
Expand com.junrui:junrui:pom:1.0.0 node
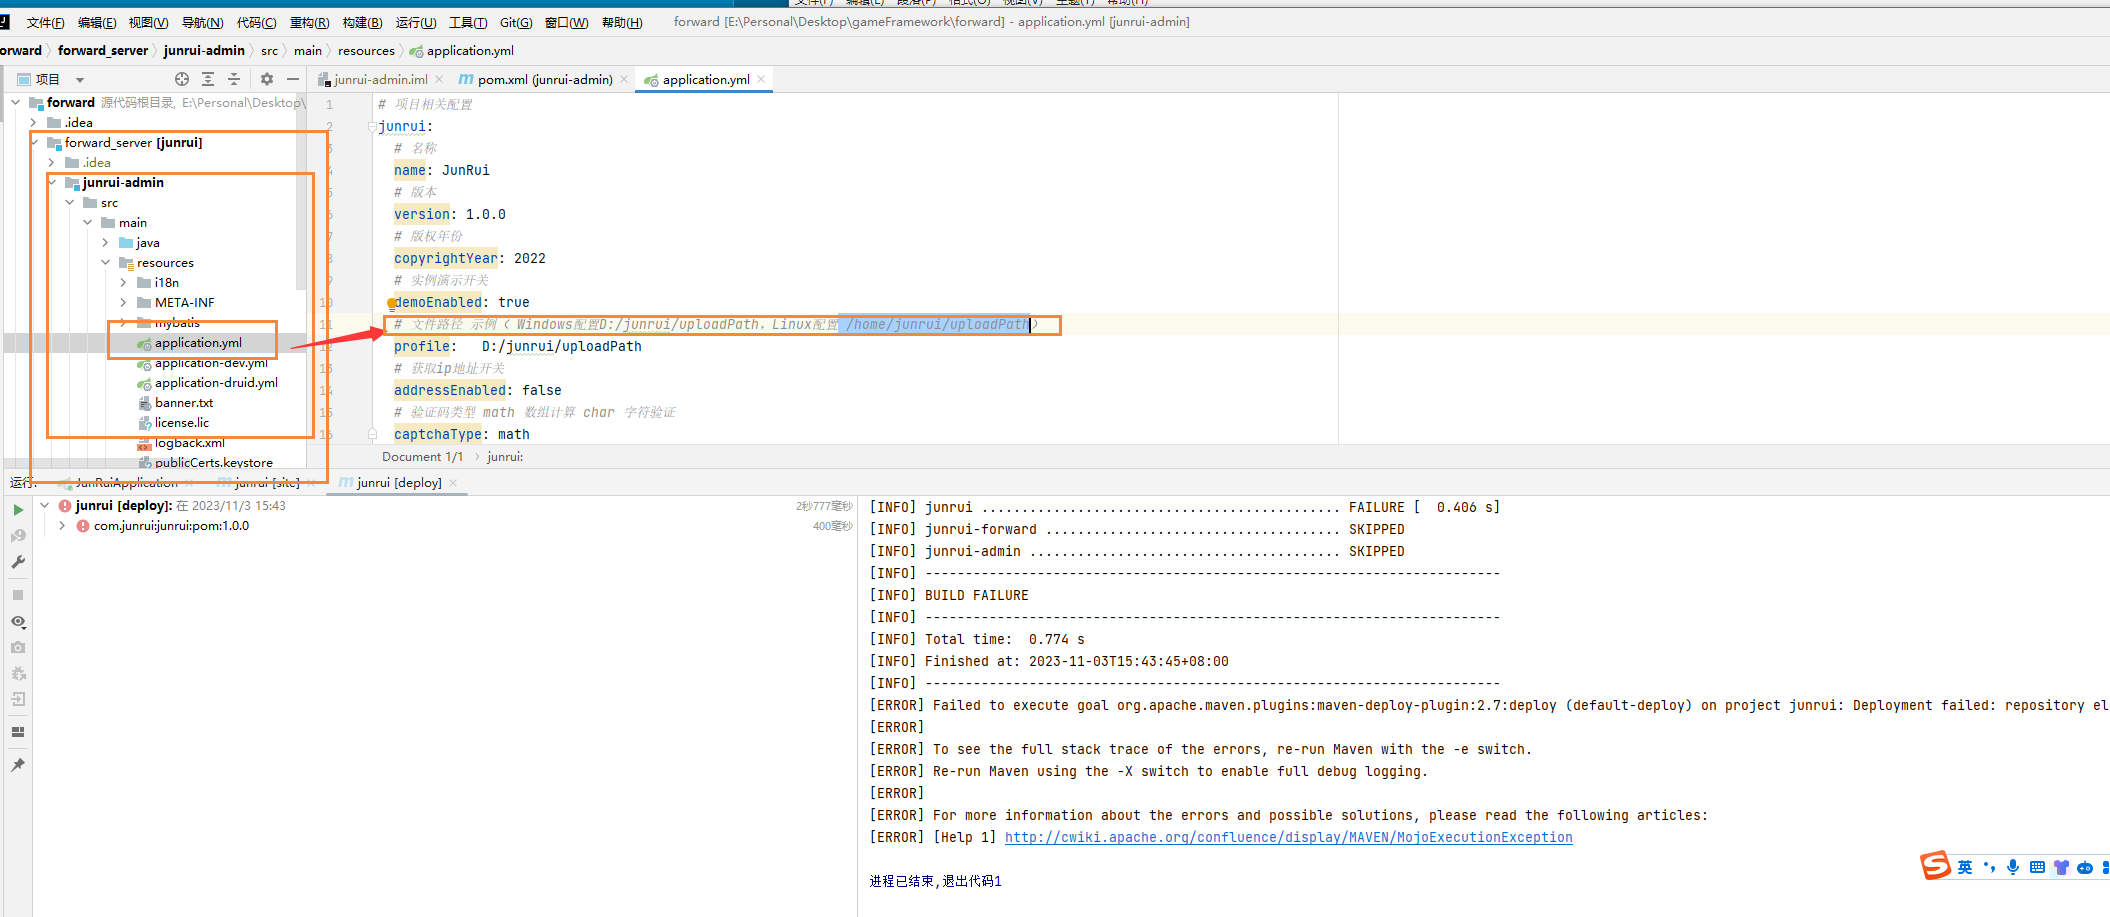(63, 526)
